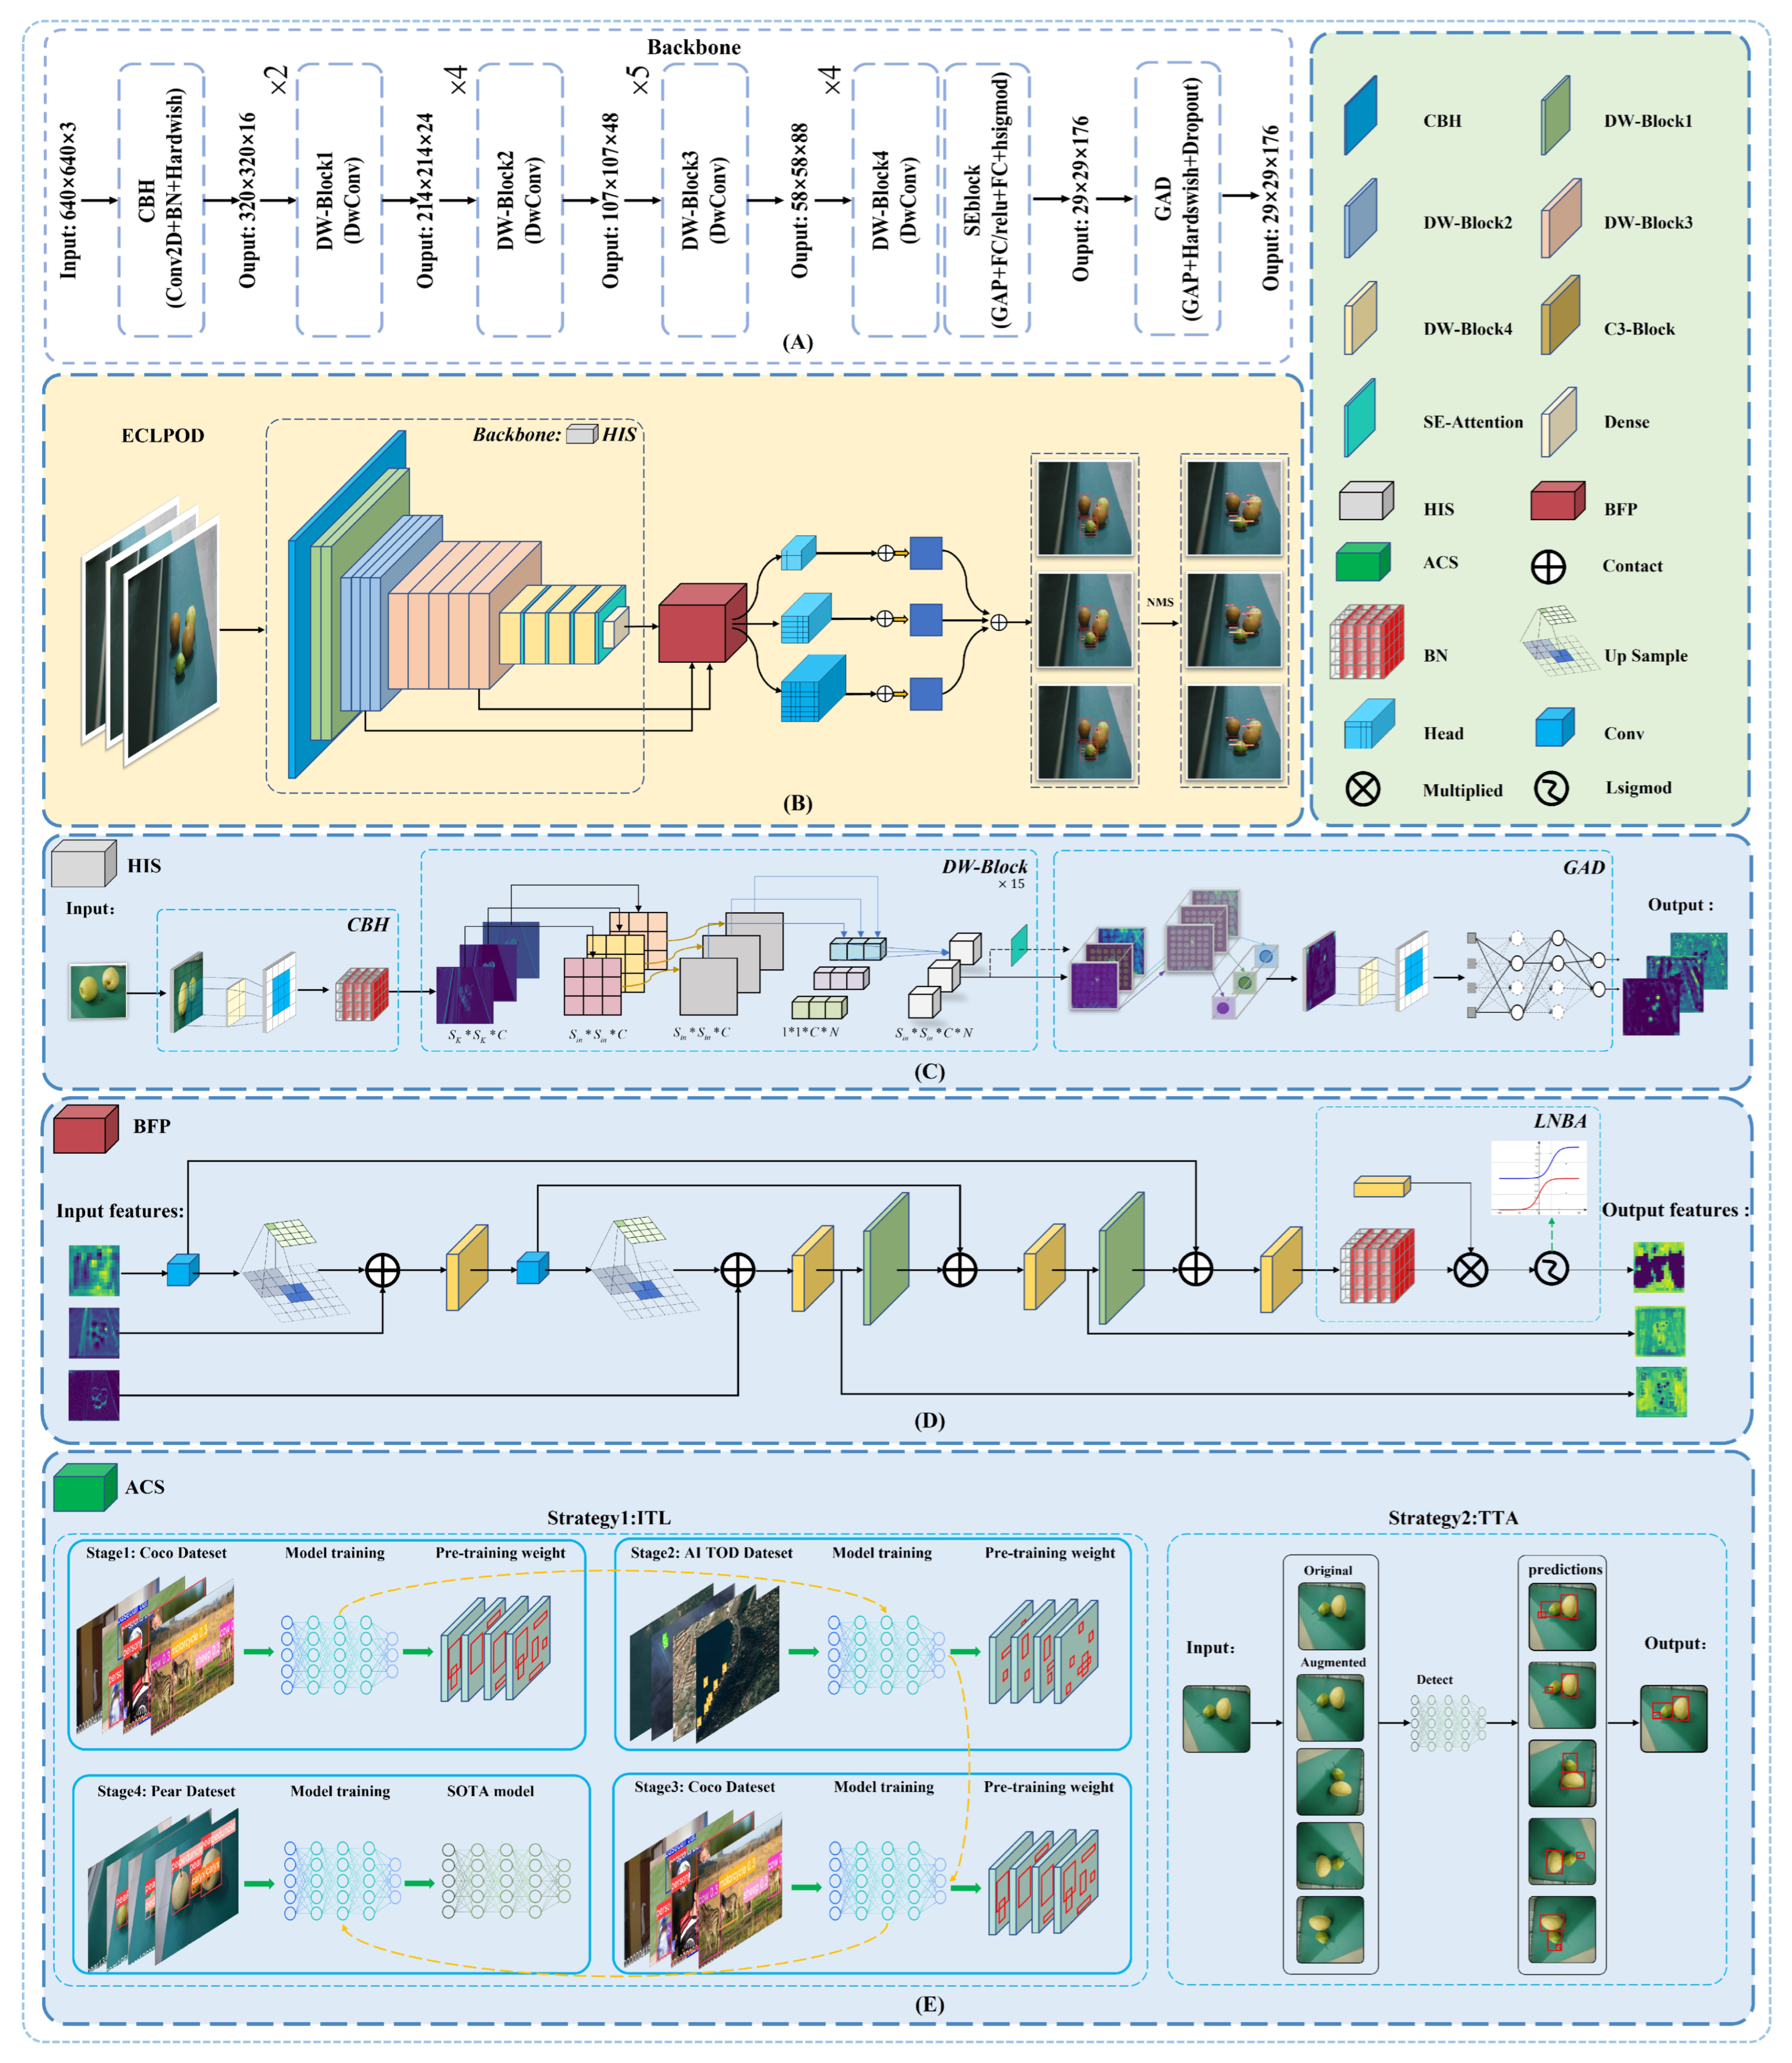Click the teal SE-Attention legend icon
Screen dimensions: 1792x2063
[1360, 418]
